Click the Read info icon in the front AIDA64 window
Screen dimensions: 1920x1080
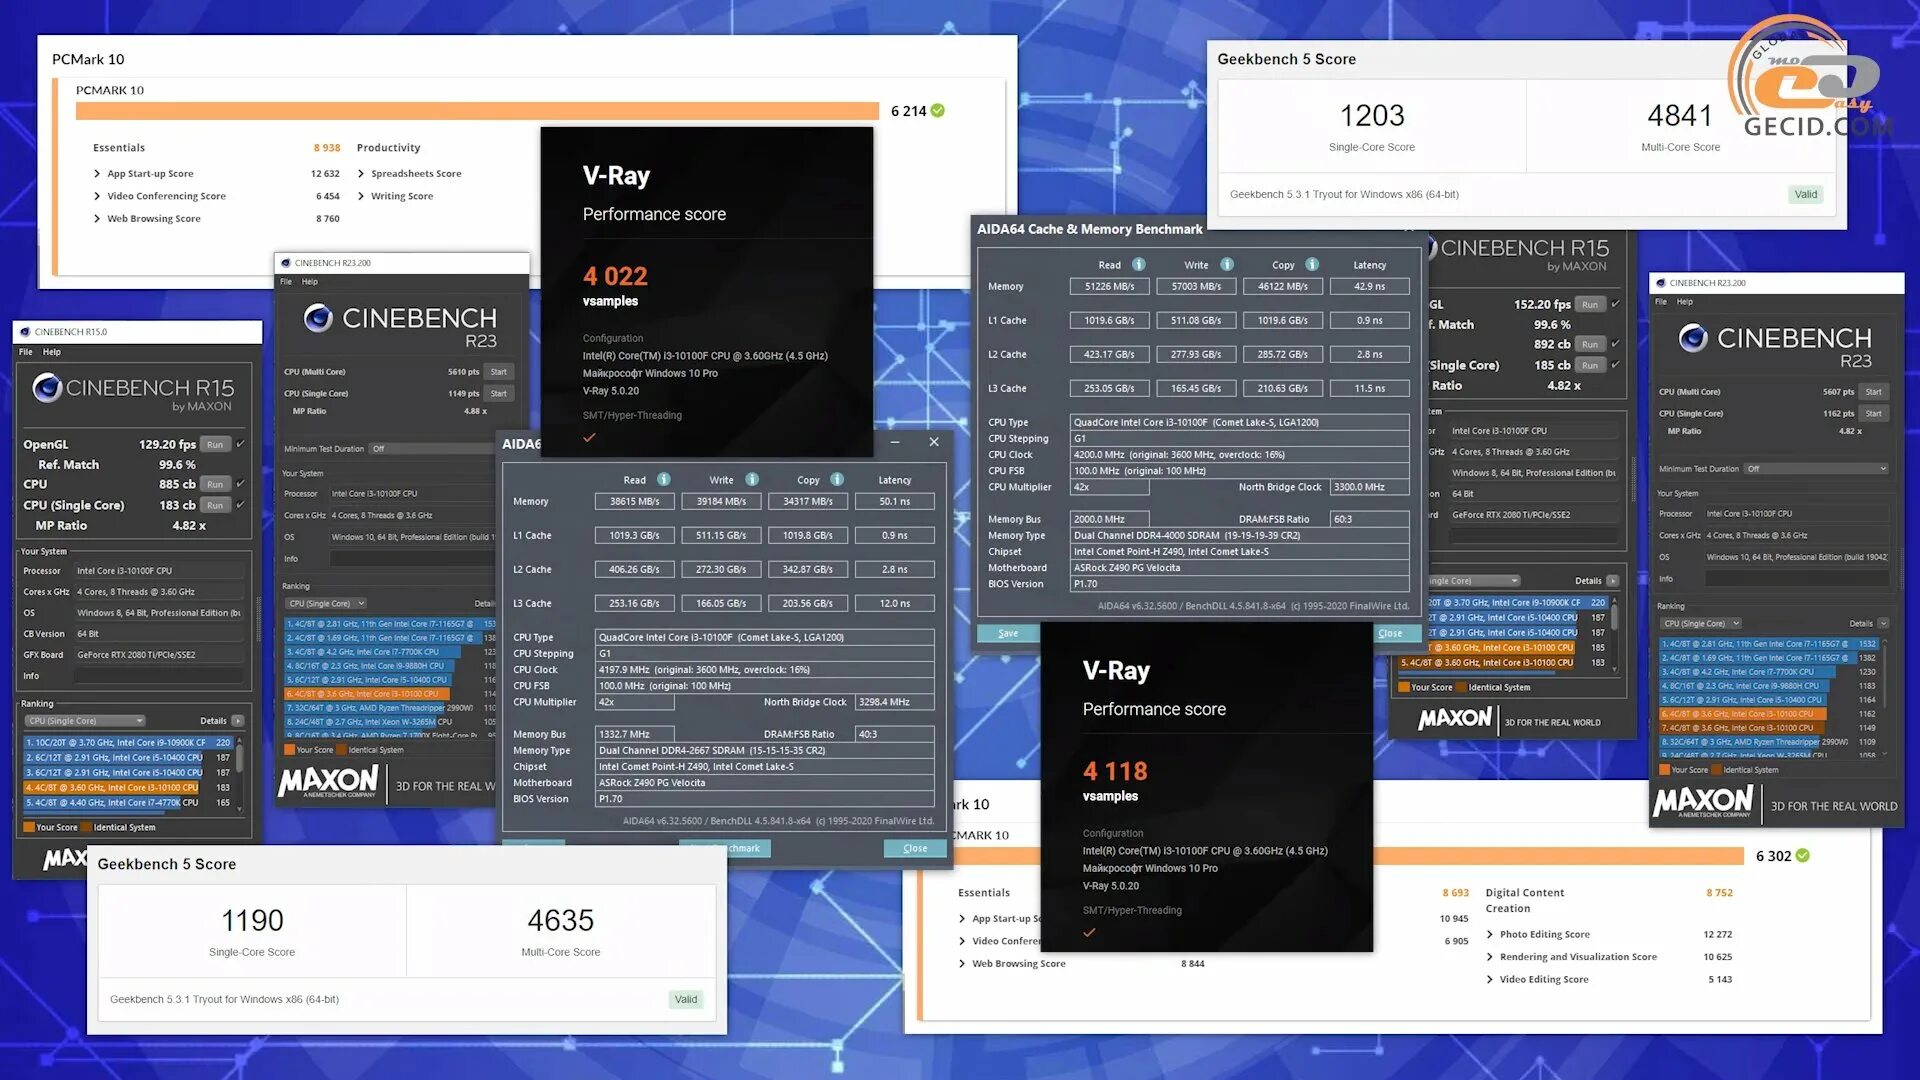coord(664,480)
